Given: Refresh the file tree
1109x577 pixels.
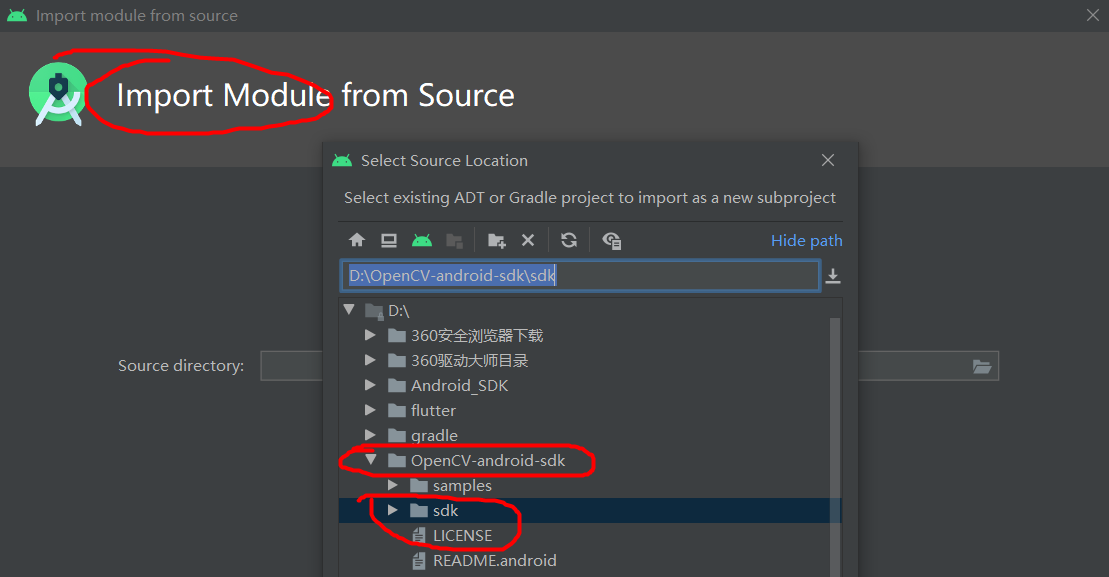Looking at the screenshot, I should pos(569,240).
